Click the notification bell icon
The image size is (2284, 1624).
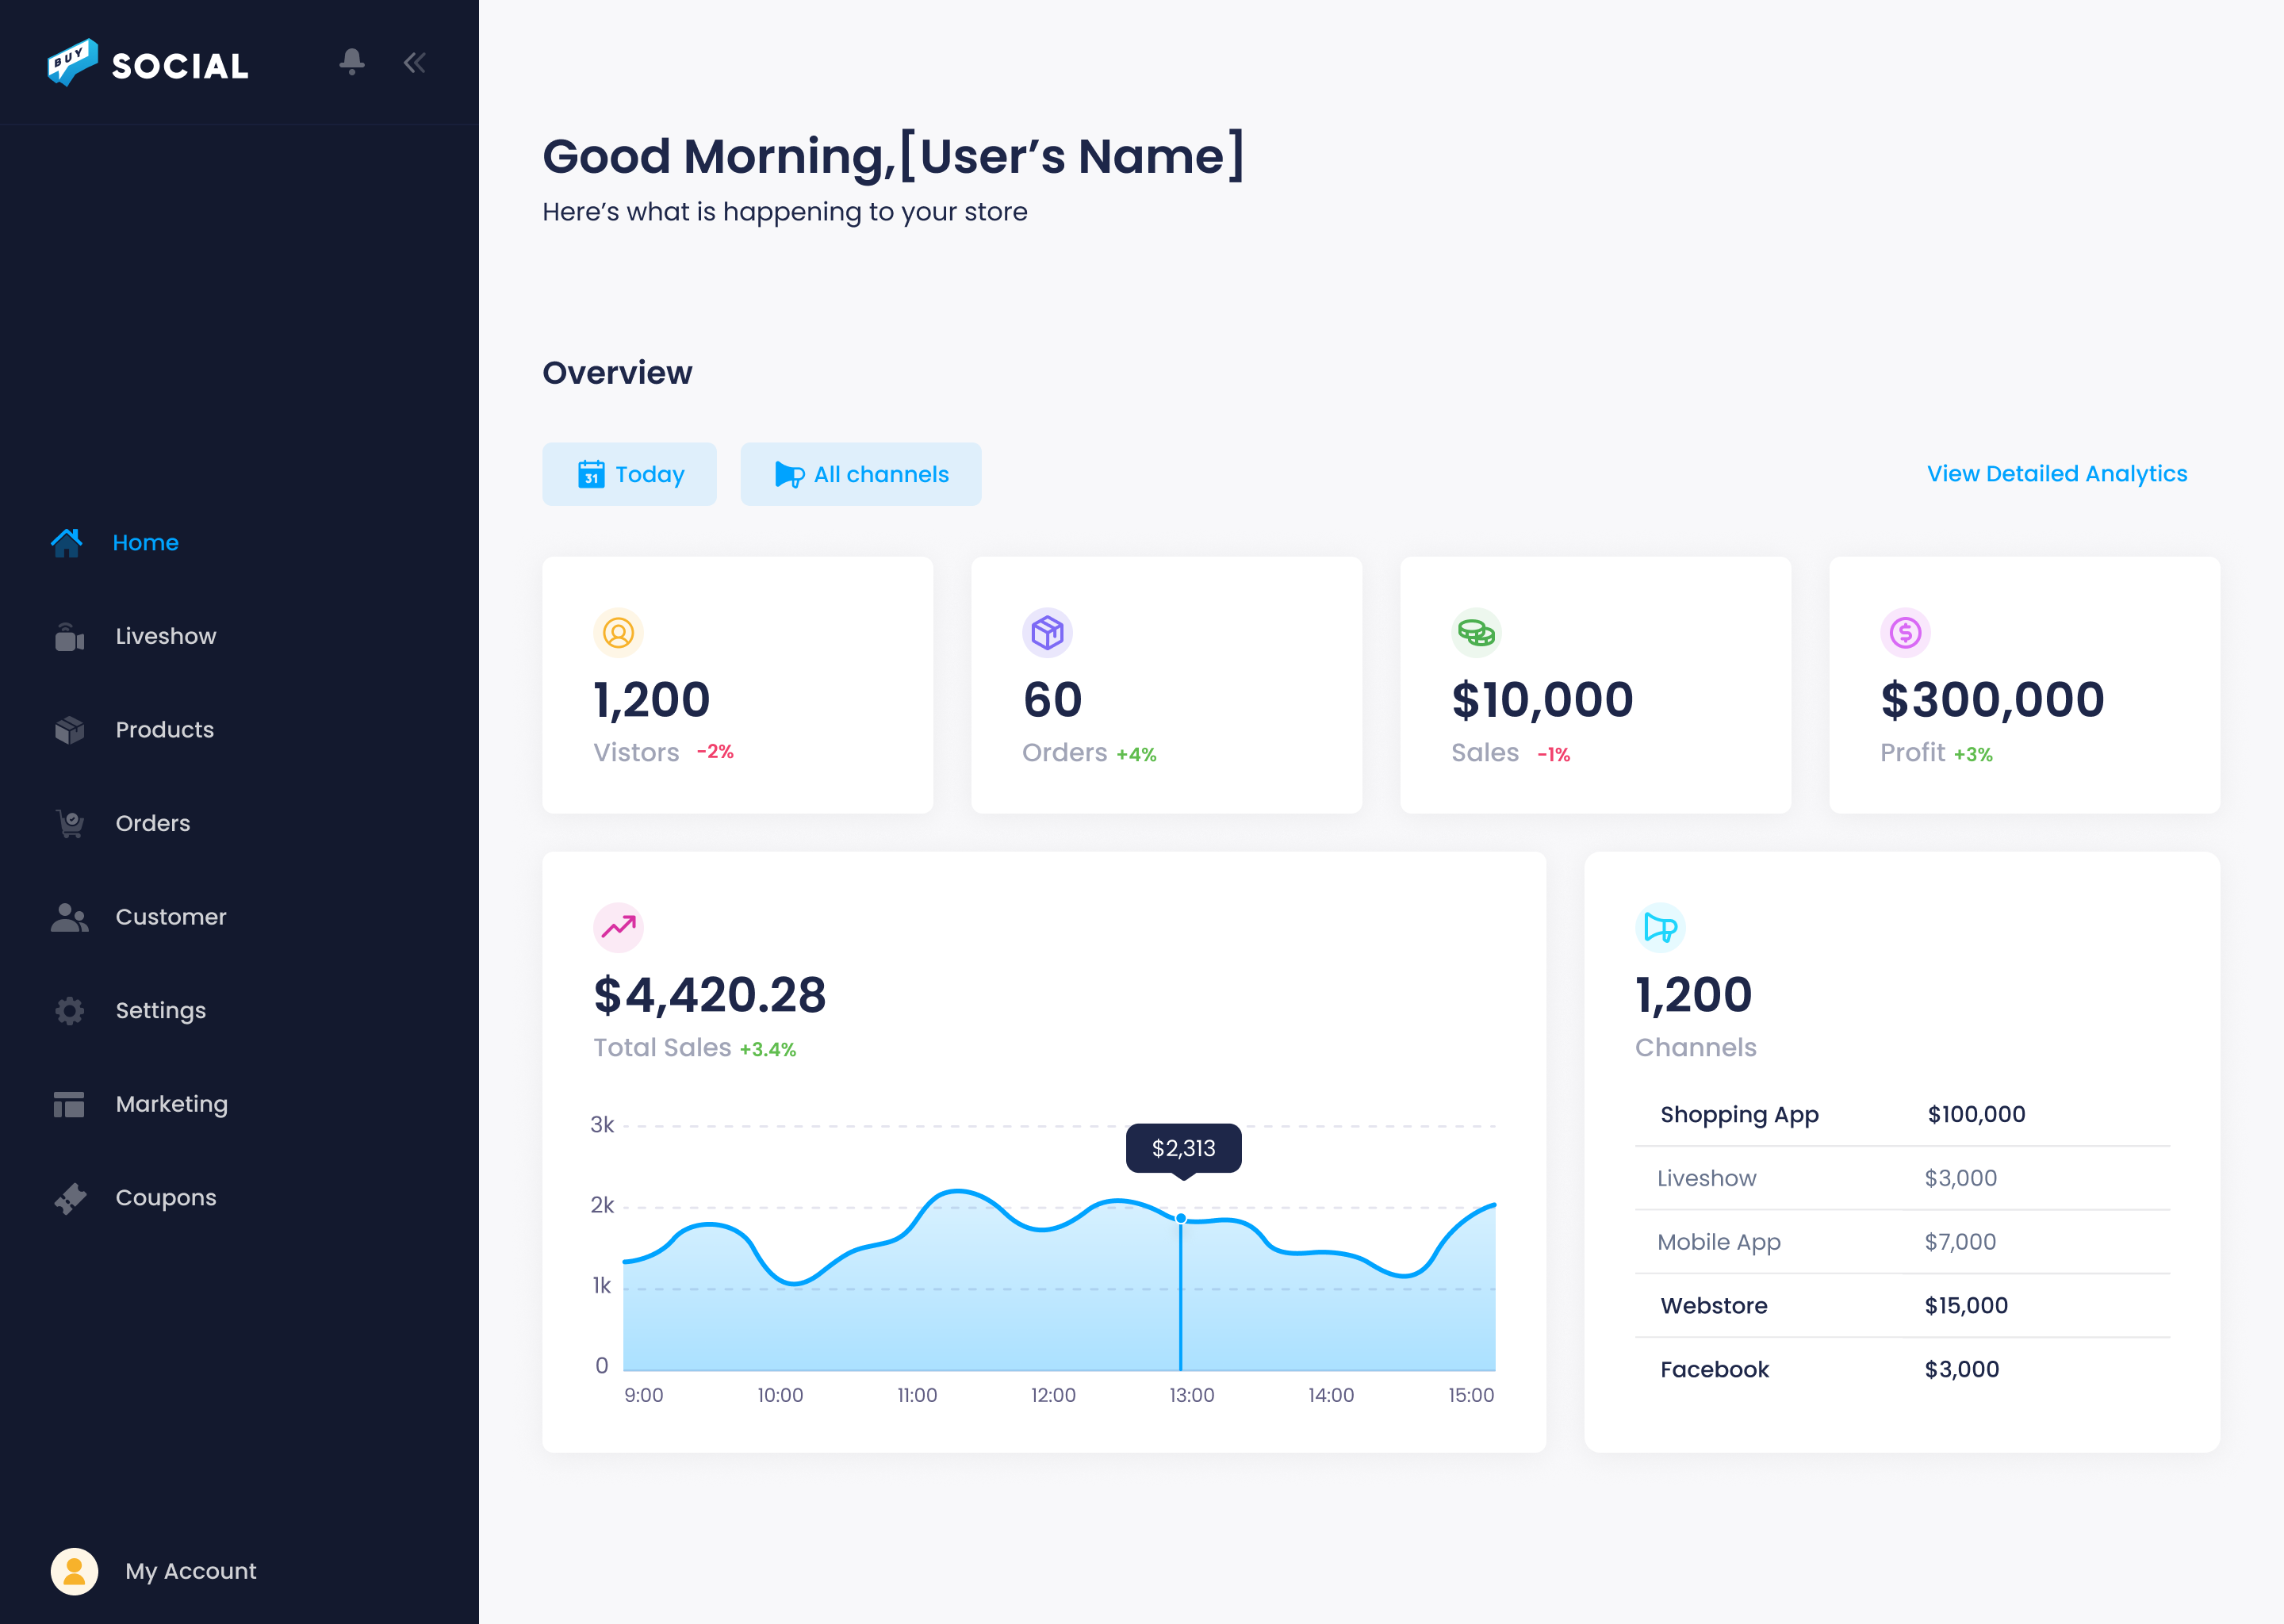point(351,62)
